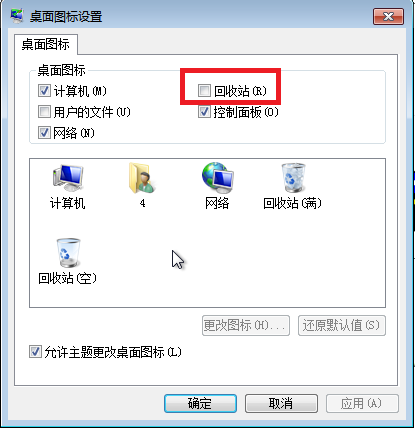The image size is (415, 428).
Task: Select the 回收站(满) full recycle bin icon
Action: 293,178
